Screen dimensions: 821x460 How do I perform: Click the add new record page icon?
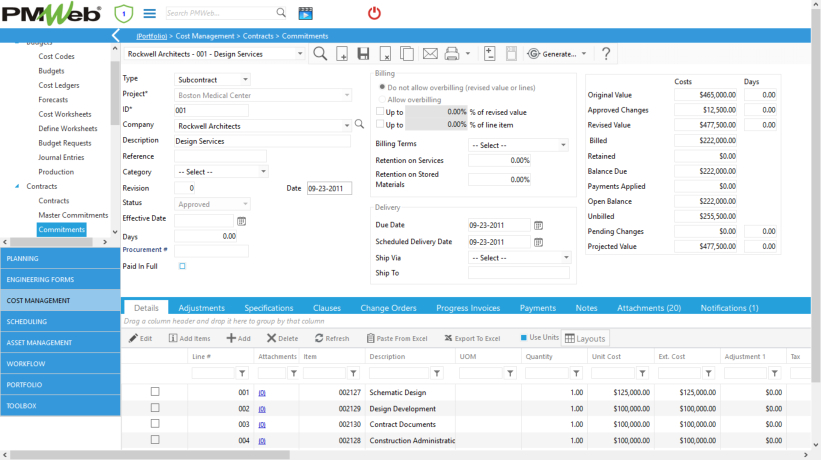tap(342, 54)
